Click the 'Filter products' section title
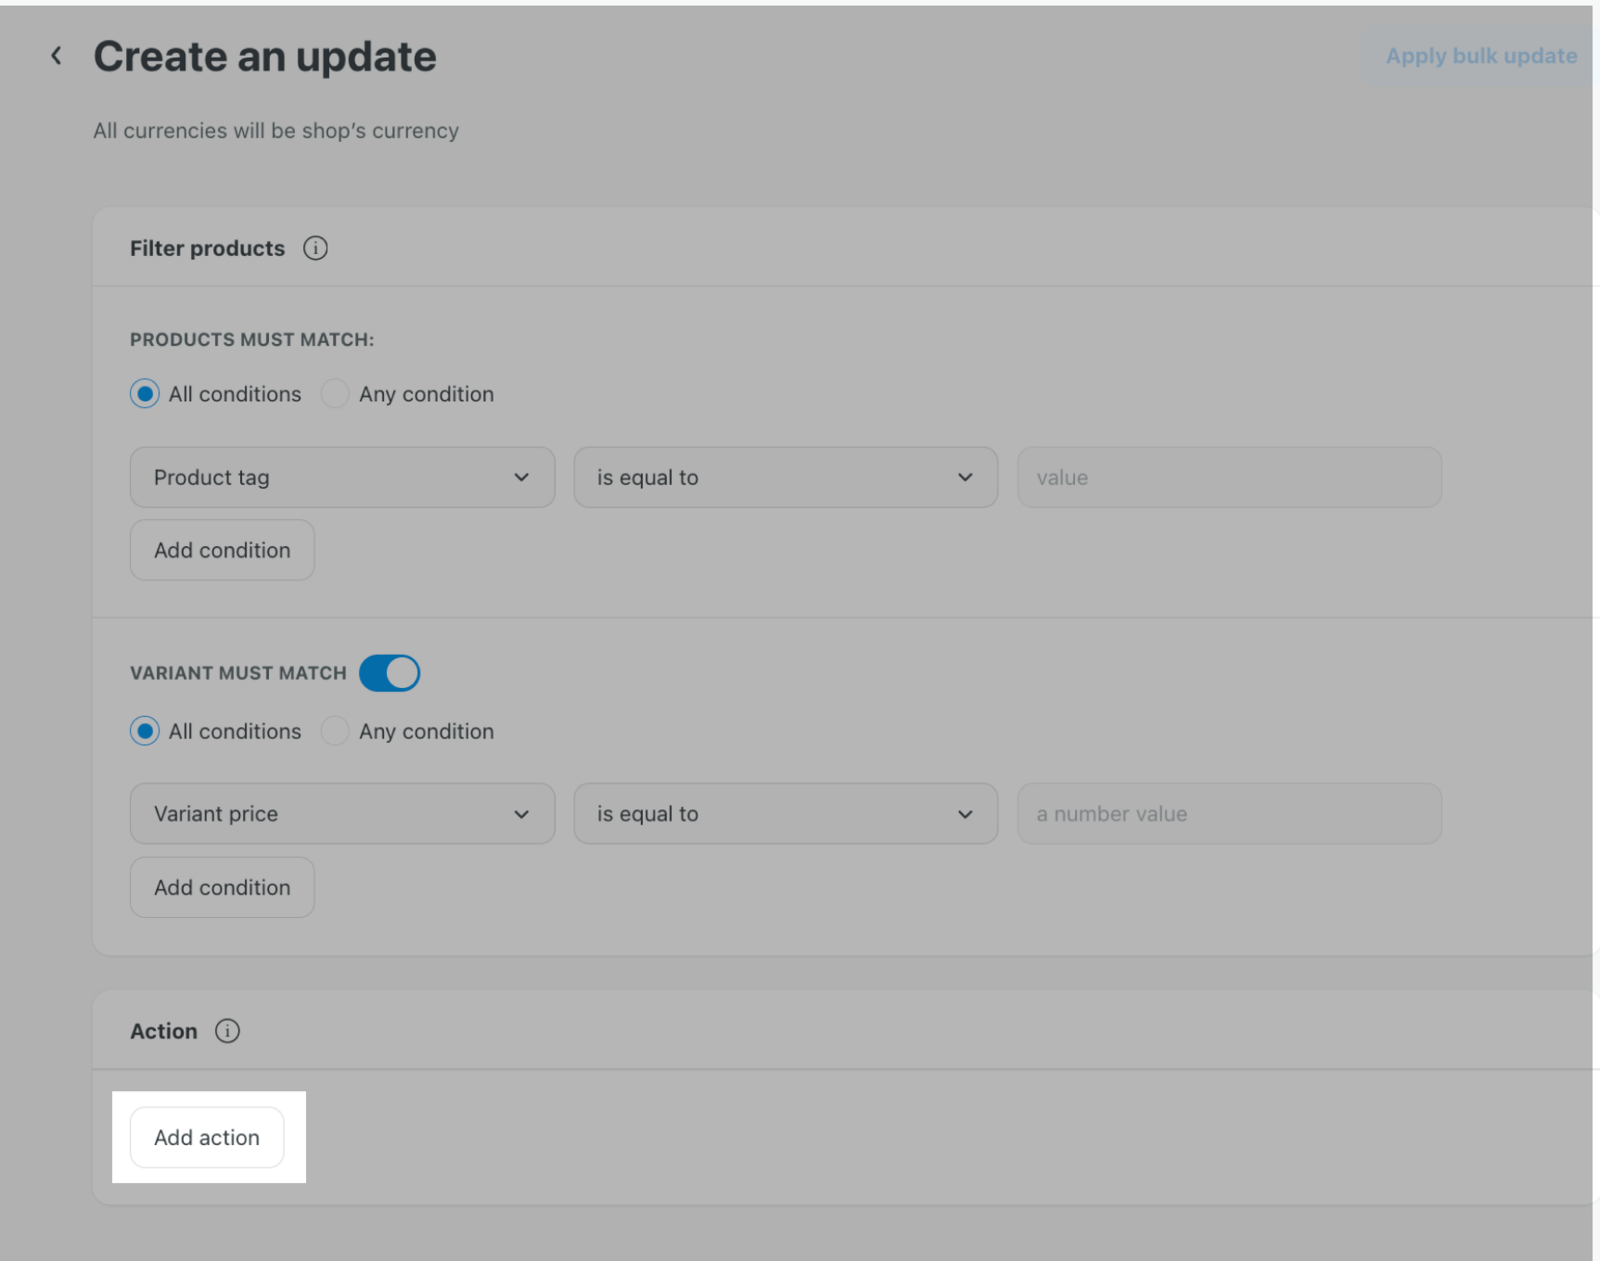 tap(207, 248)
